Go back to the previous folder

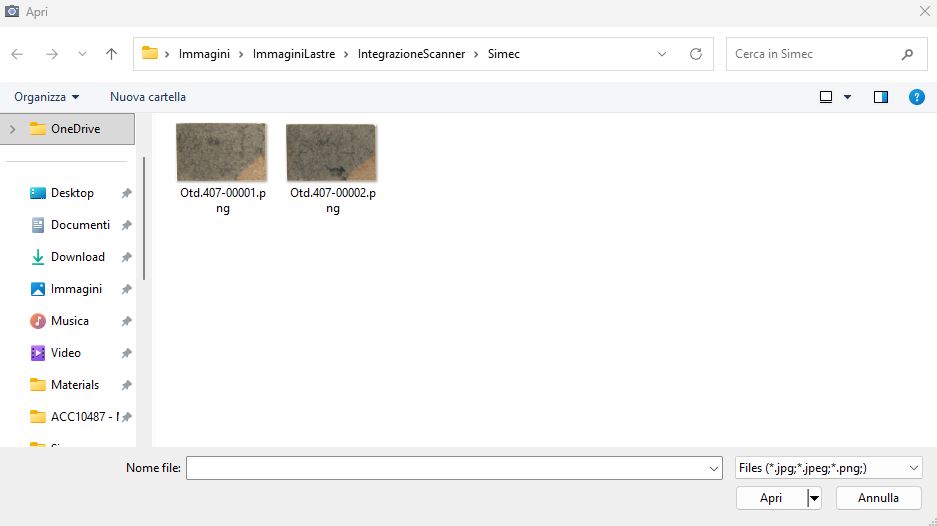pos(17,54)
